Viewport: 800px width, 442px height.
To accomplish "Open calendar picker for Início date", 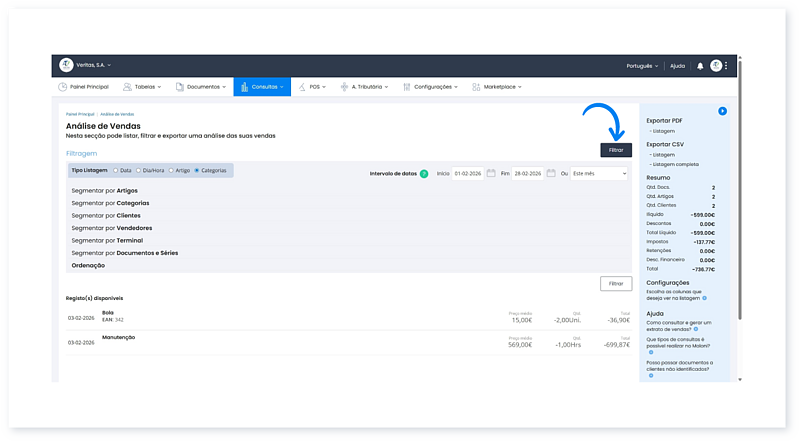I will coord(491,173).
